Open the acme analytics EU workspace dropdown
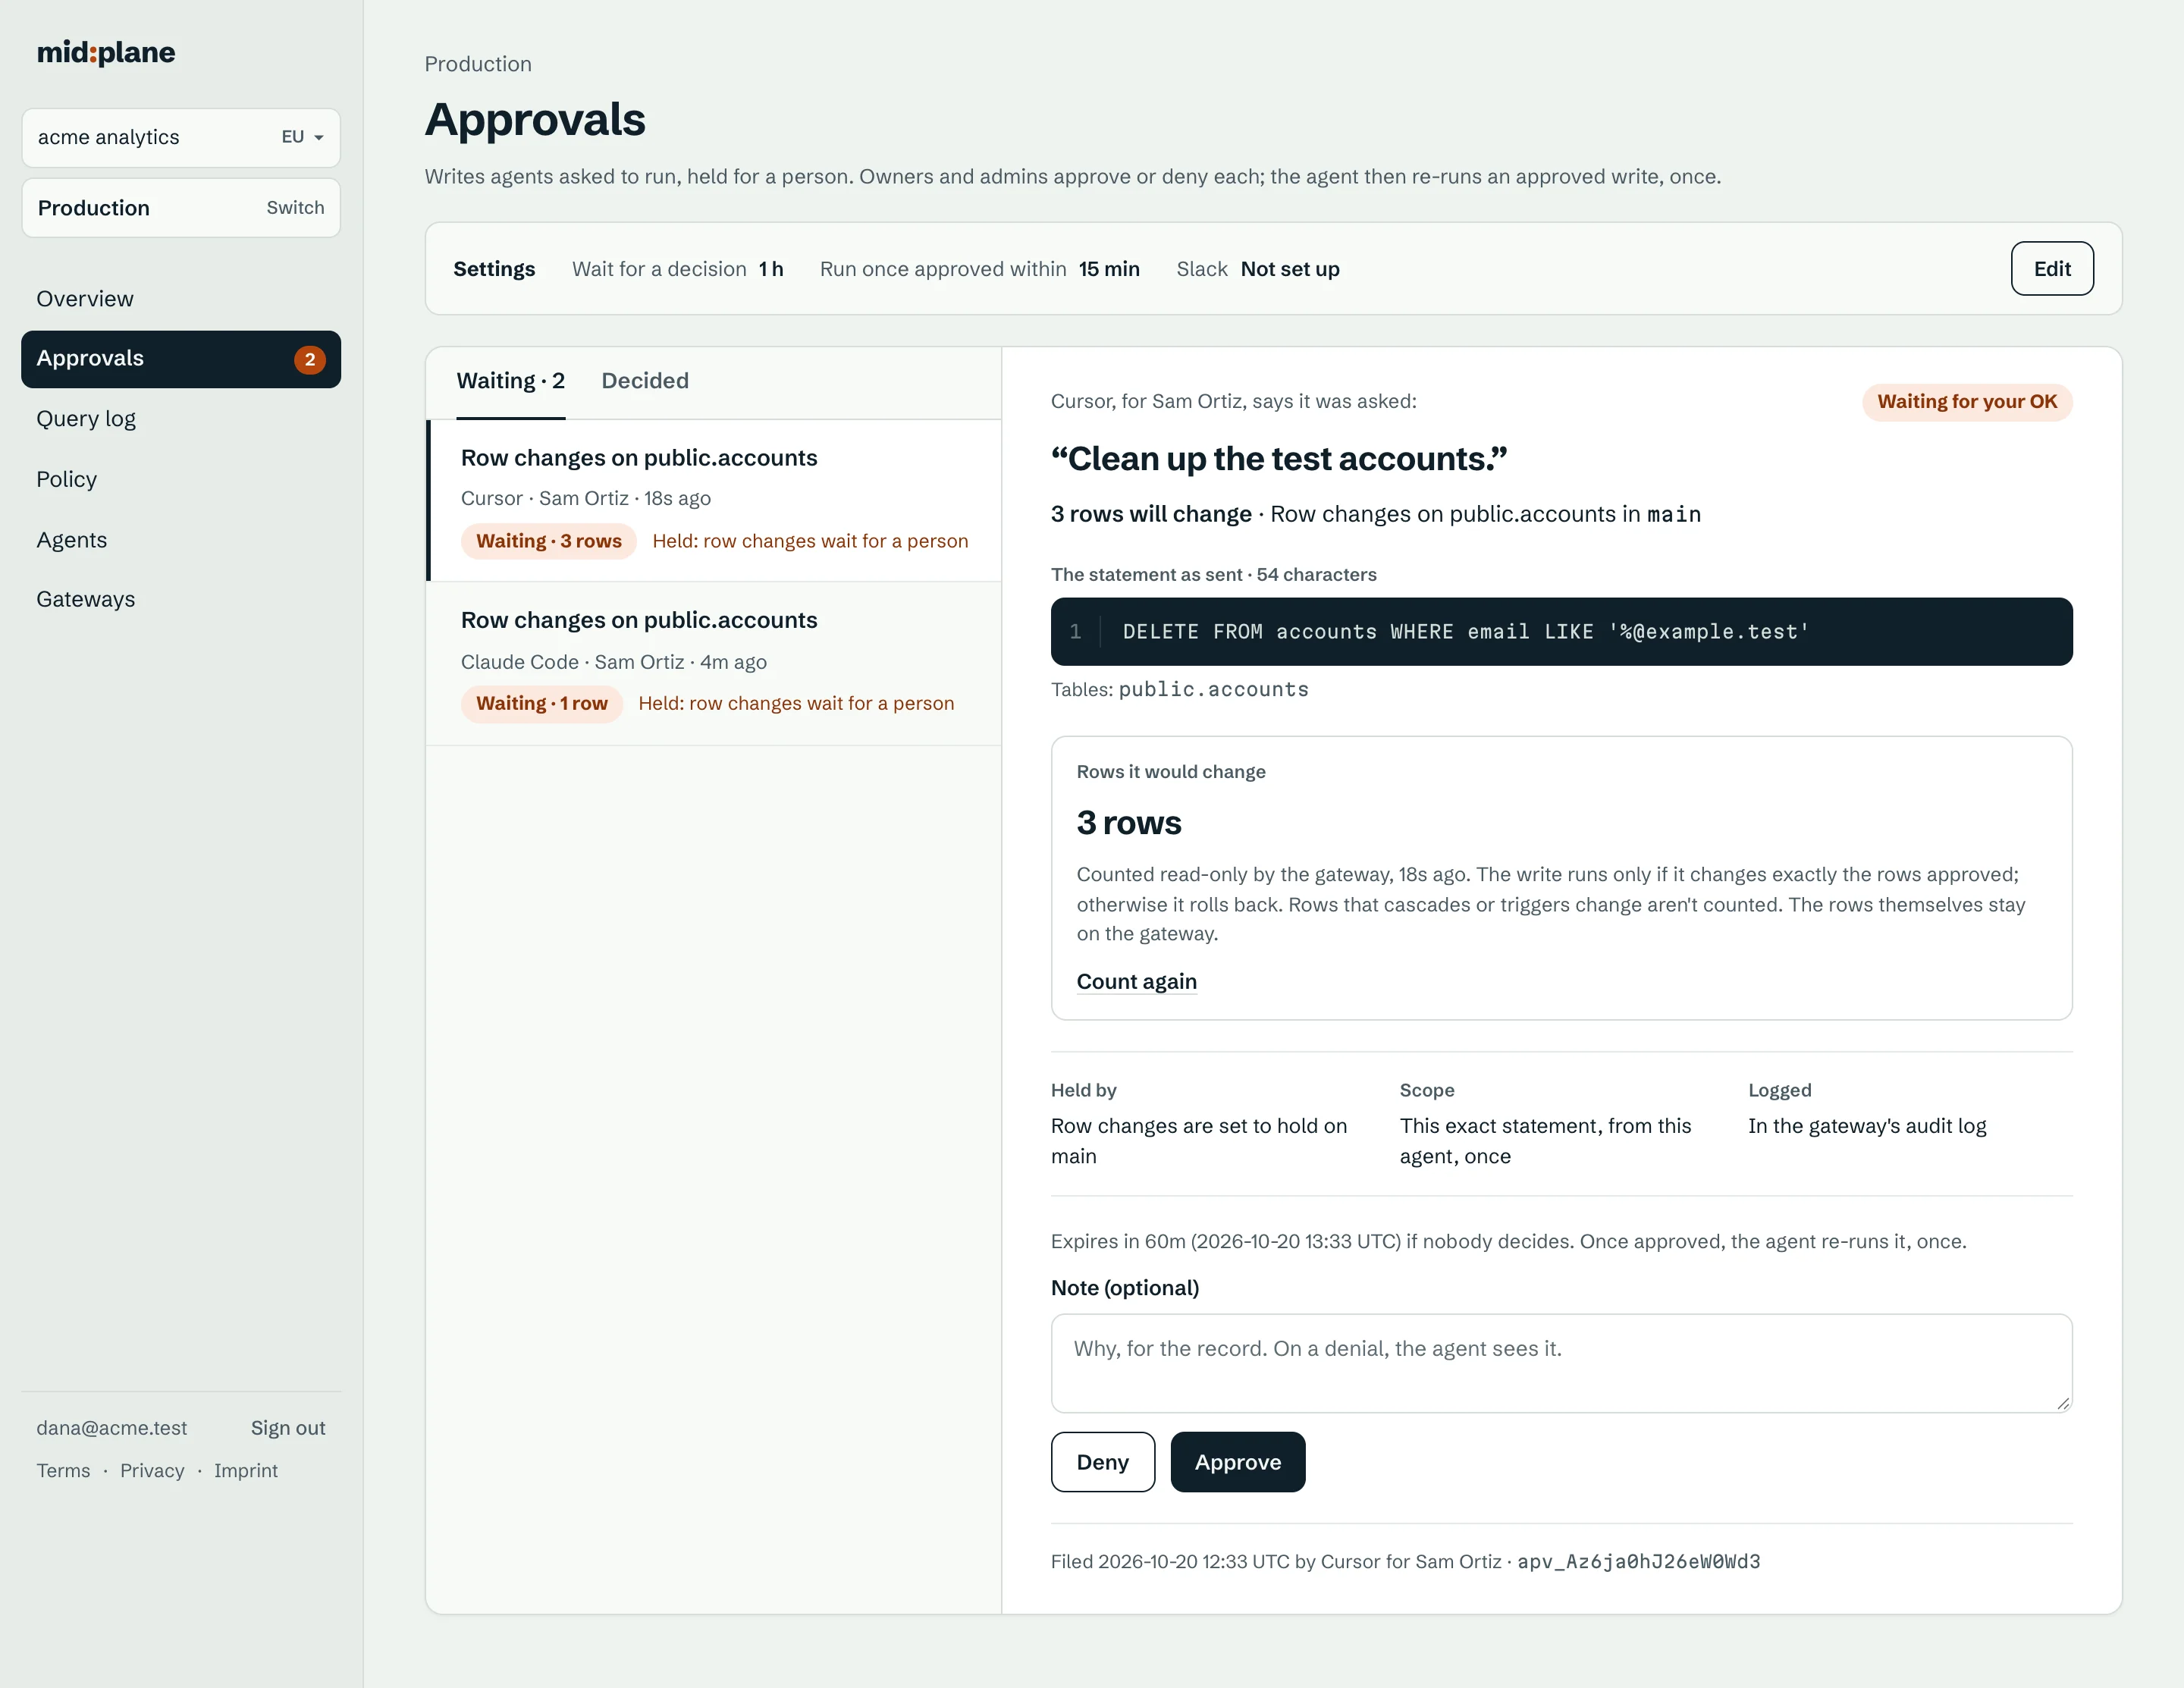 [x=181, y=137]
